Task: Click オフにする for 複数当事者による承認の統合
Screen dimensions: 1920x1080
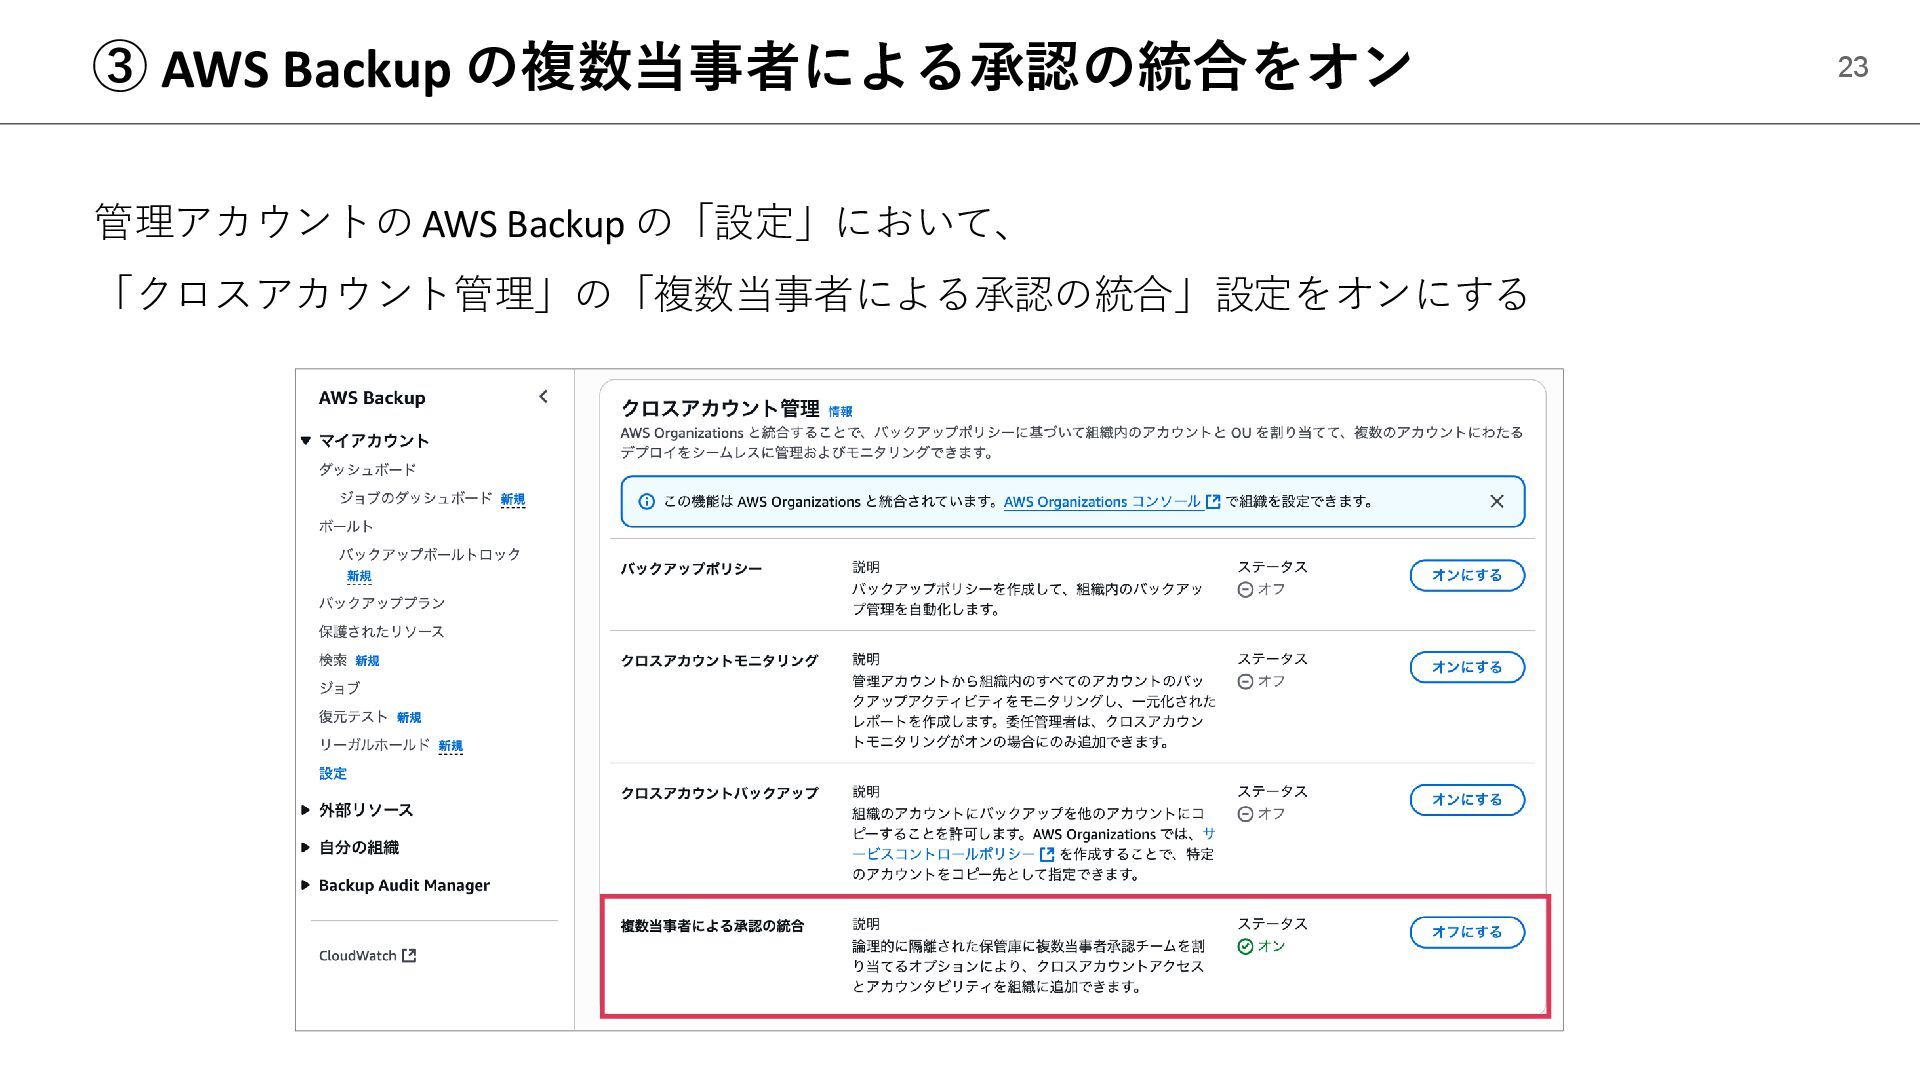Action: point(1467,932)
